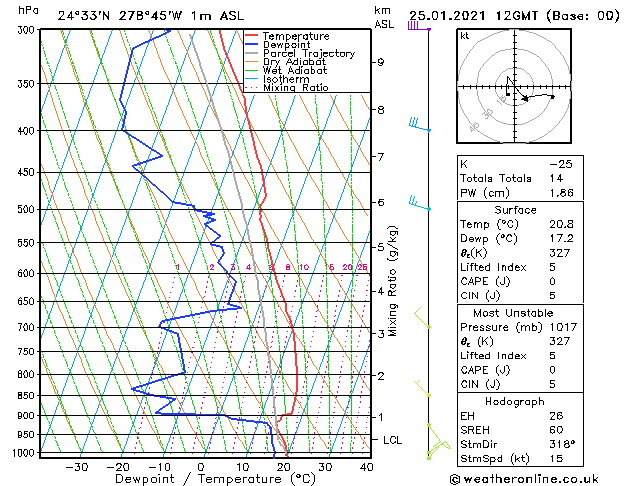Click the surface Temp value 20.8
The image size is (629, 486).
[x=561, y=224]
